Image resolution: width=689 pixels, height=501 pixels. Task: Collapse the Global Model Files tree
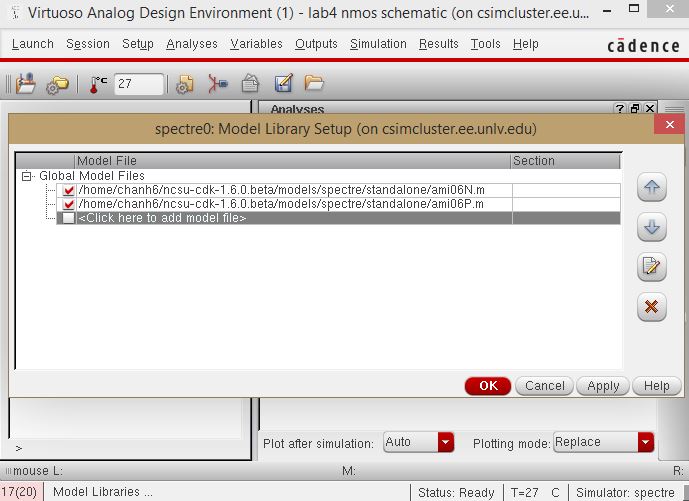(x=26, y=176)
